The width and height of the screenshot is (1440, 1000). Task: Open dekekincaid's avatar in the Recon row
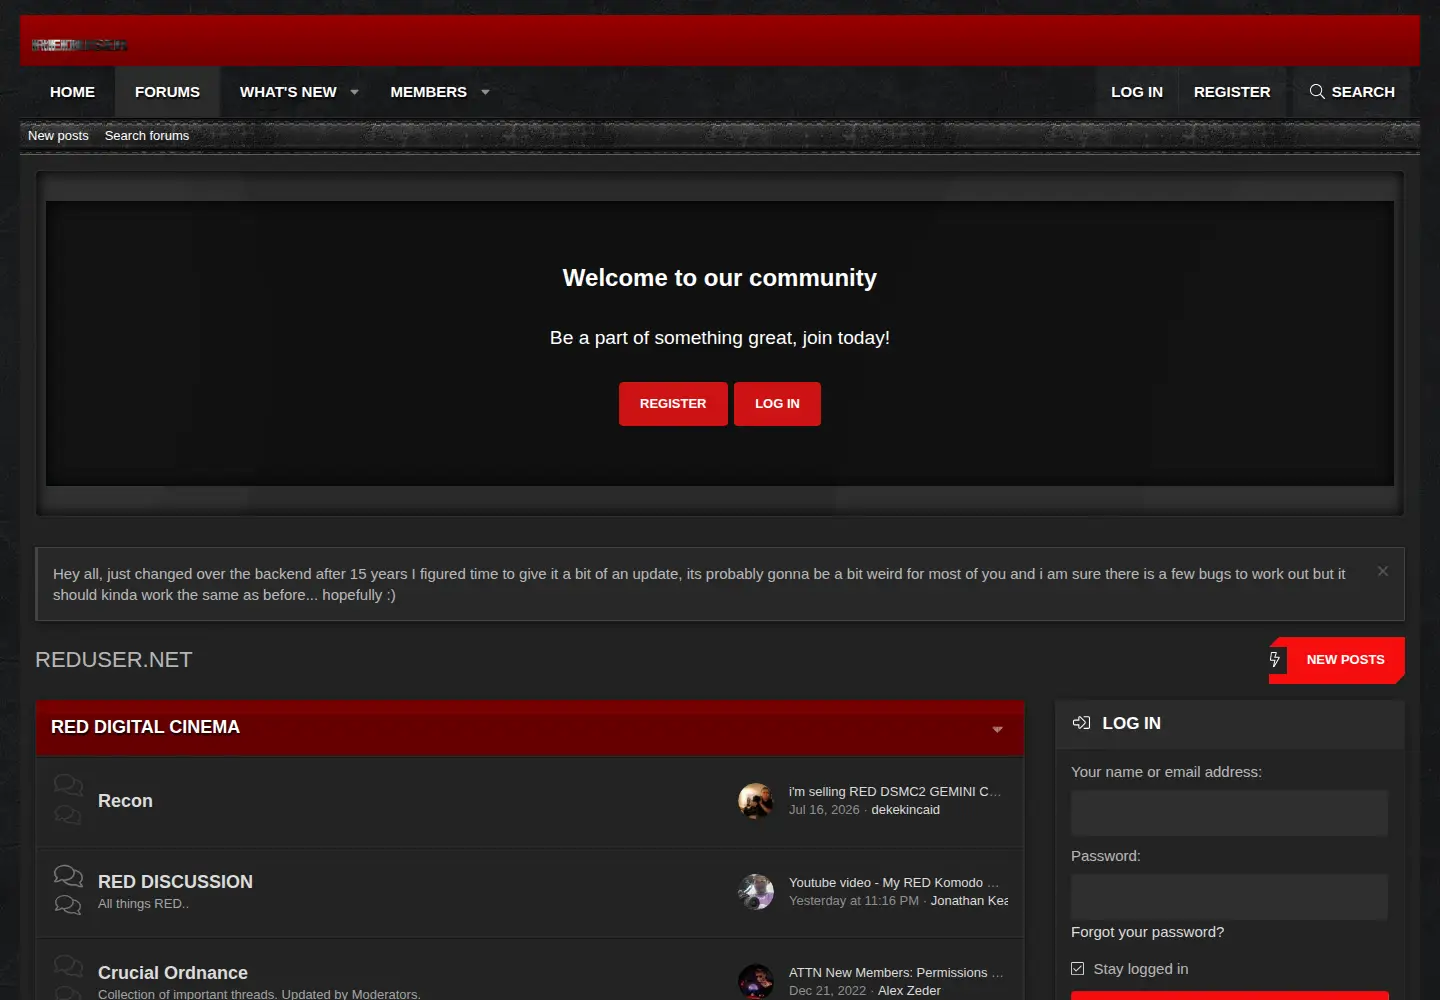(756, 801)
